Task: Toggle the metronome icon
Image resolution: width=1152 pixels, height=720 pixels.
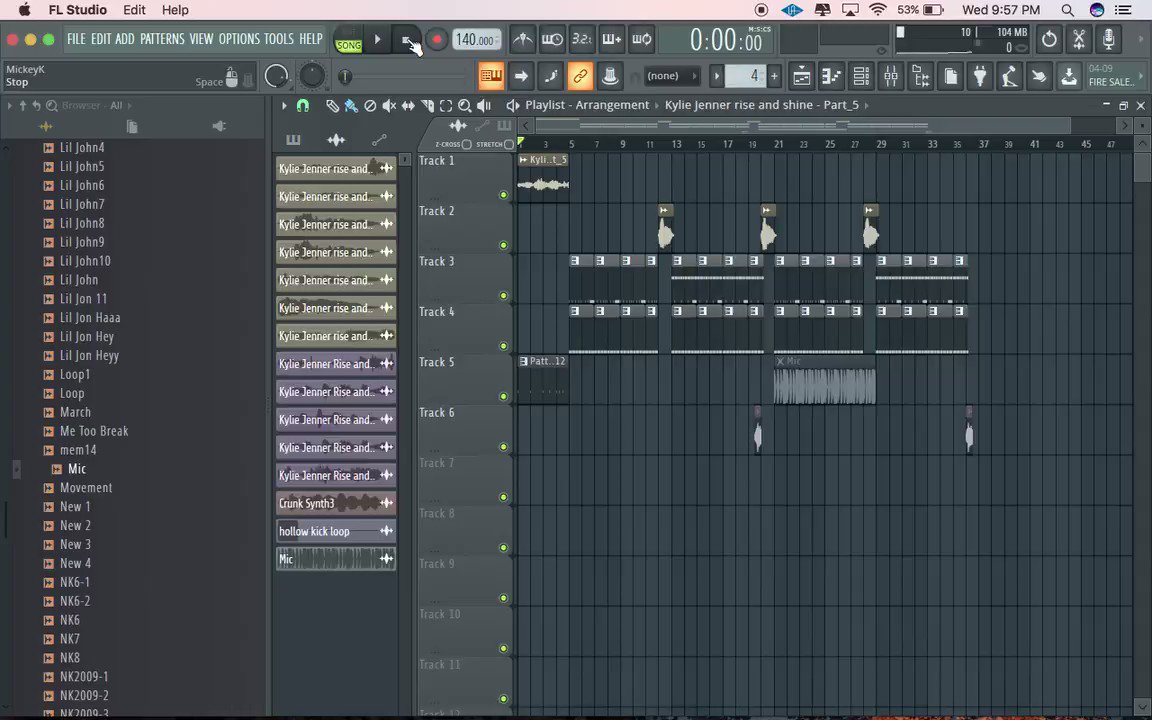Action: point(522,39)
